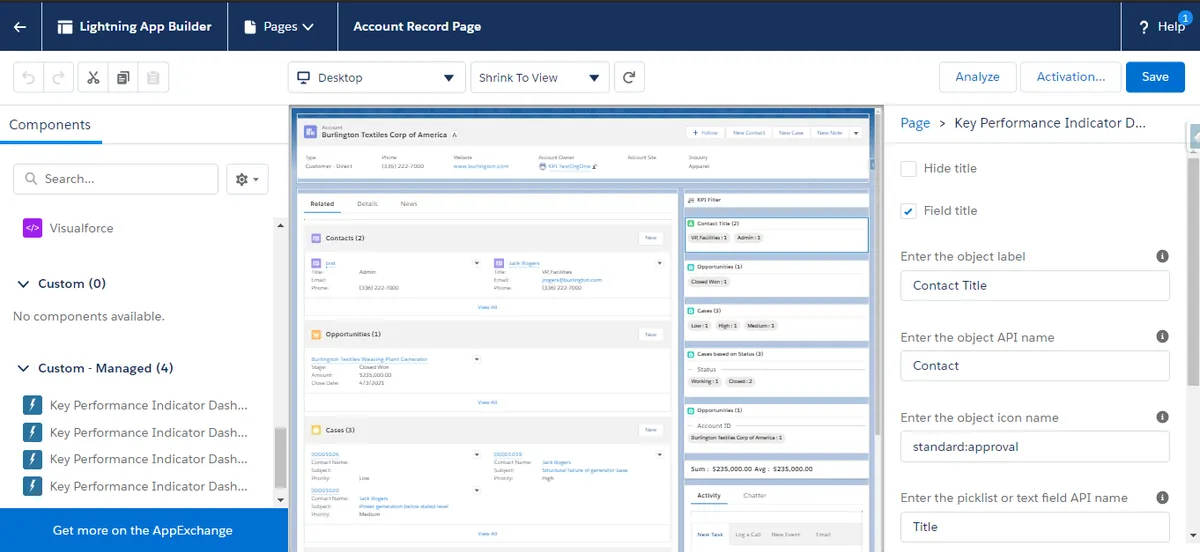Click the Redo arrow icon
Screen dimensions: 1200x552
pos(59,77)
